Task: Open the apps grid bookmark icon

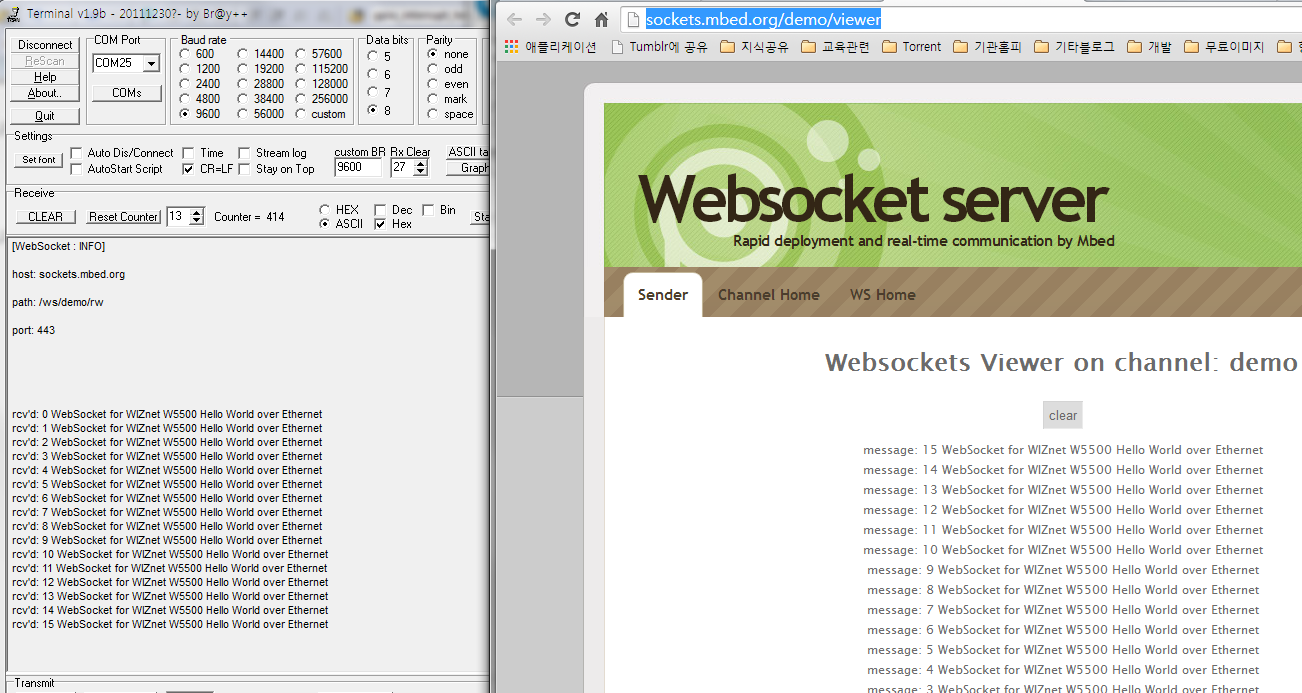Action: [x=512, y=47]
